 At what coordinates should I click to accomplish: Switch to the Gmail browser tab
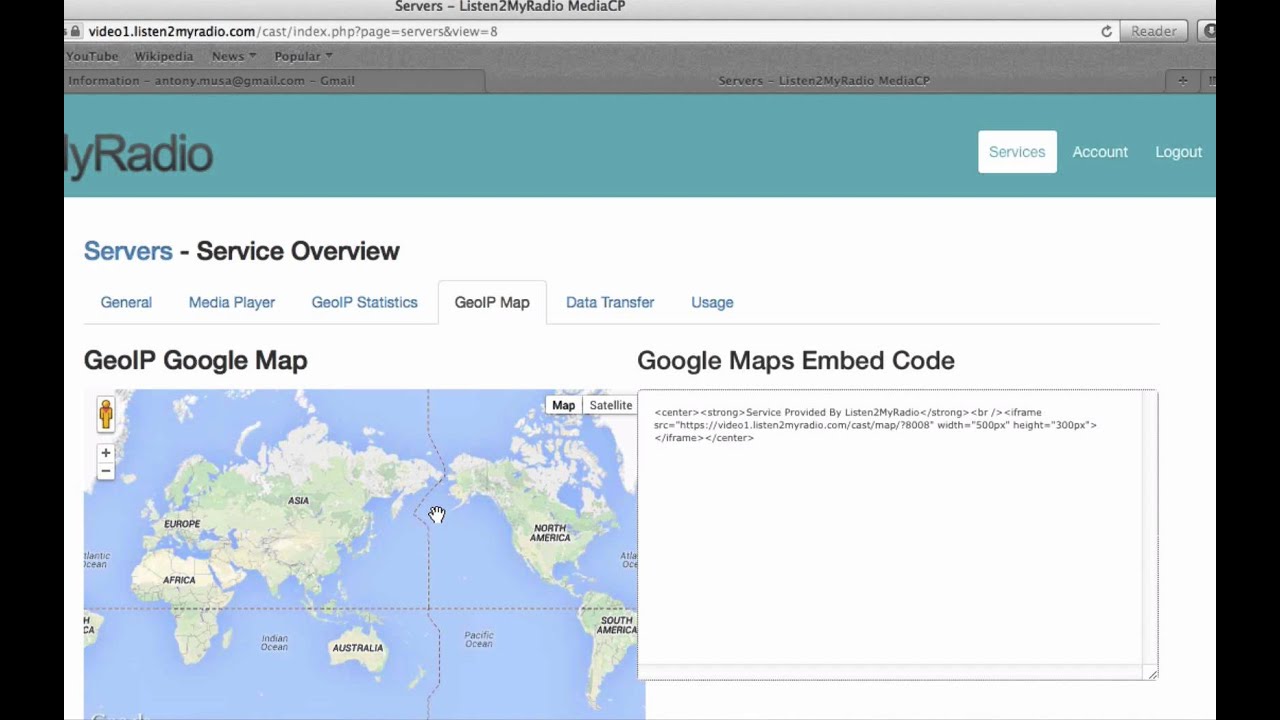pos(275,80)
